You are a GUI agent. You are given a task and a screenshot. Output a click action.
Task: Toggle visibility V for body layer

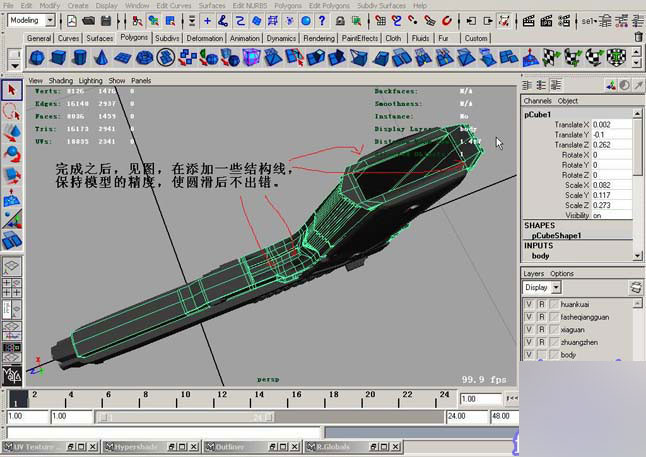pos(529,355)
